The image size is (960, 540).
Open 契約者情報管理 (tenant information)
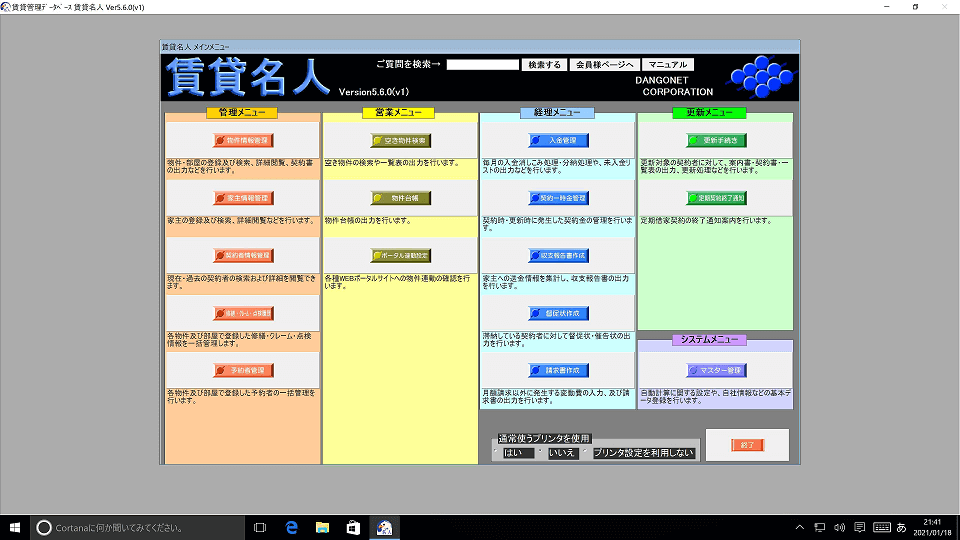pyautogui.click(x=243, y=256)
